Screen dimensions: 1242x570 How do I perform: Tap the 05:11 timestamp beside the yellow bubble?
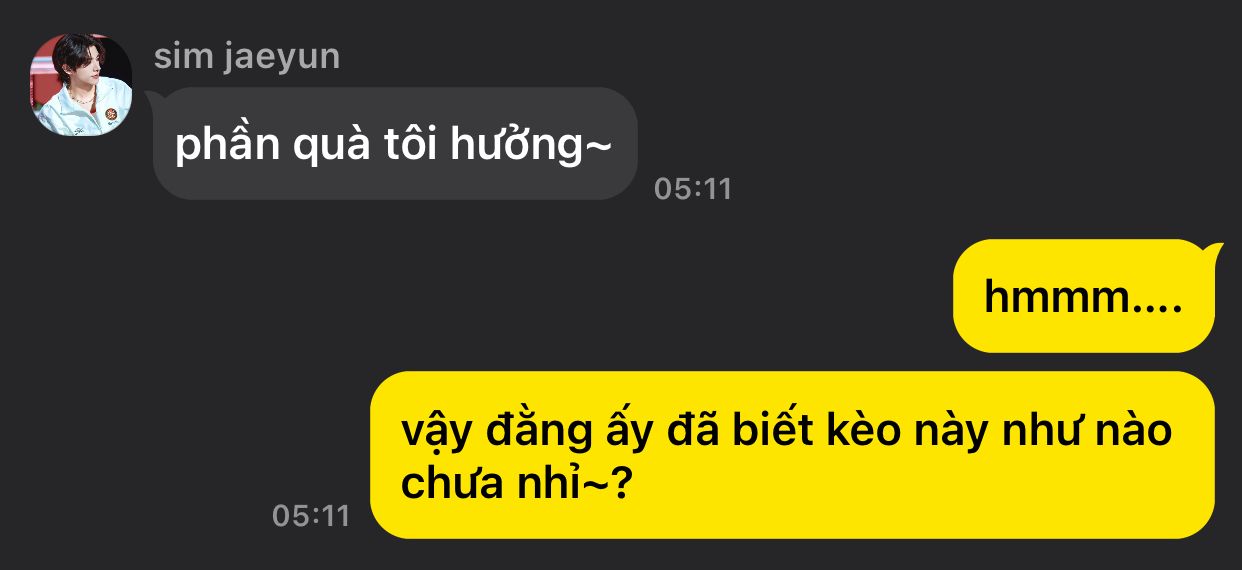point(311,516)
